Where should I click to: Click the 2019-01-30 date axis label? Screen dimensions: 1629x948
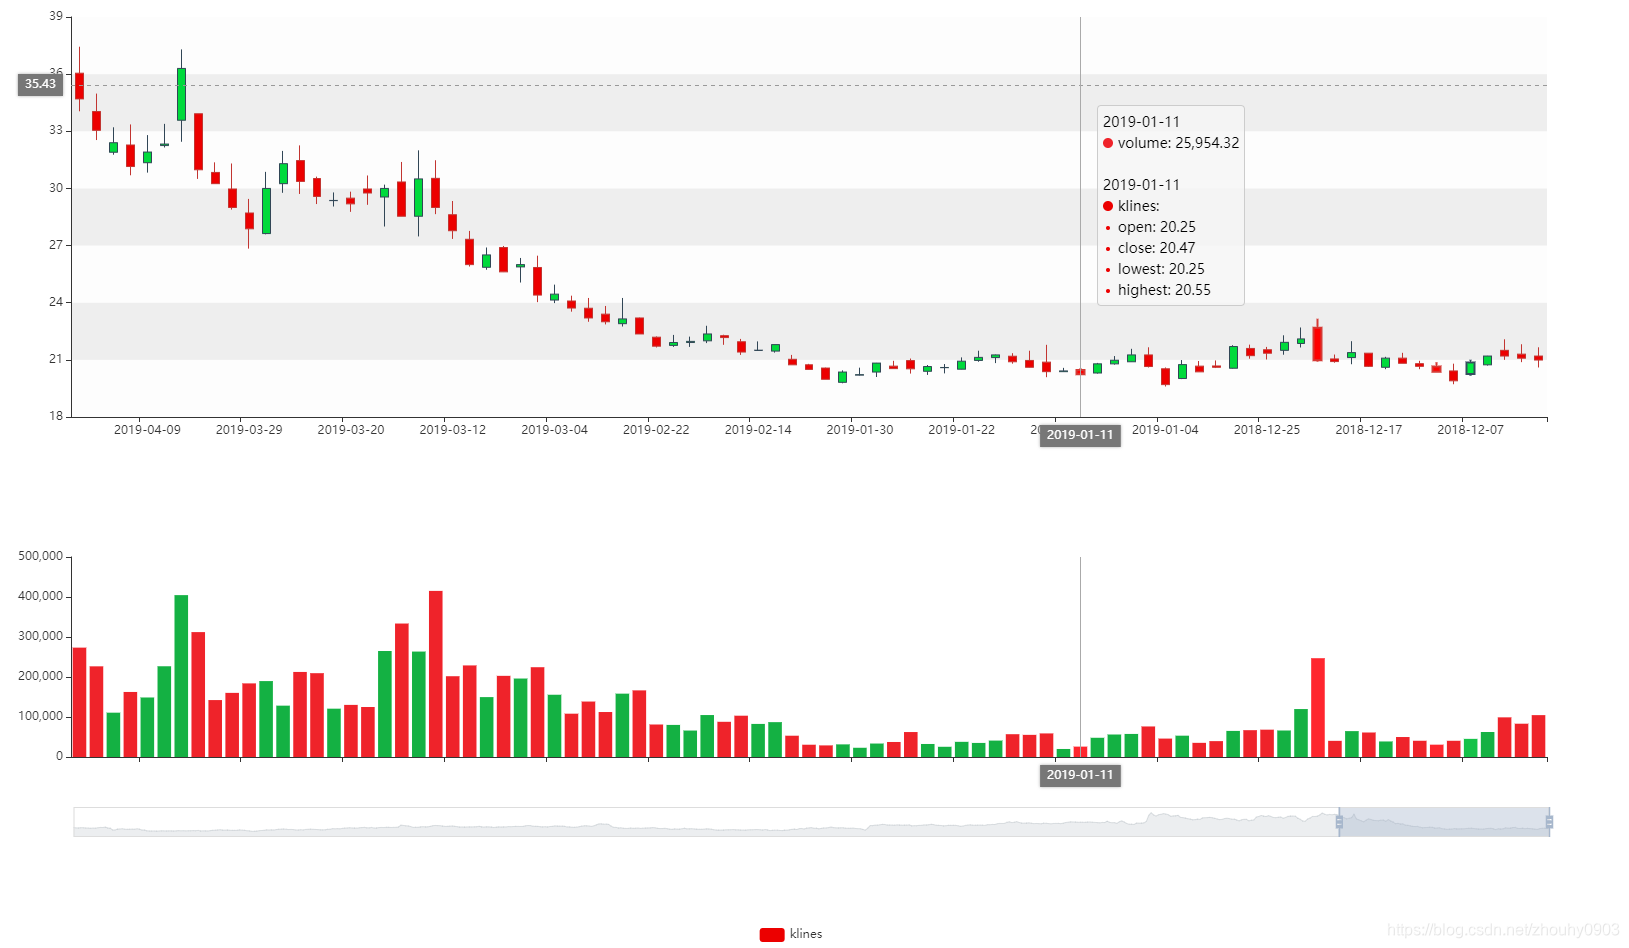860,430
